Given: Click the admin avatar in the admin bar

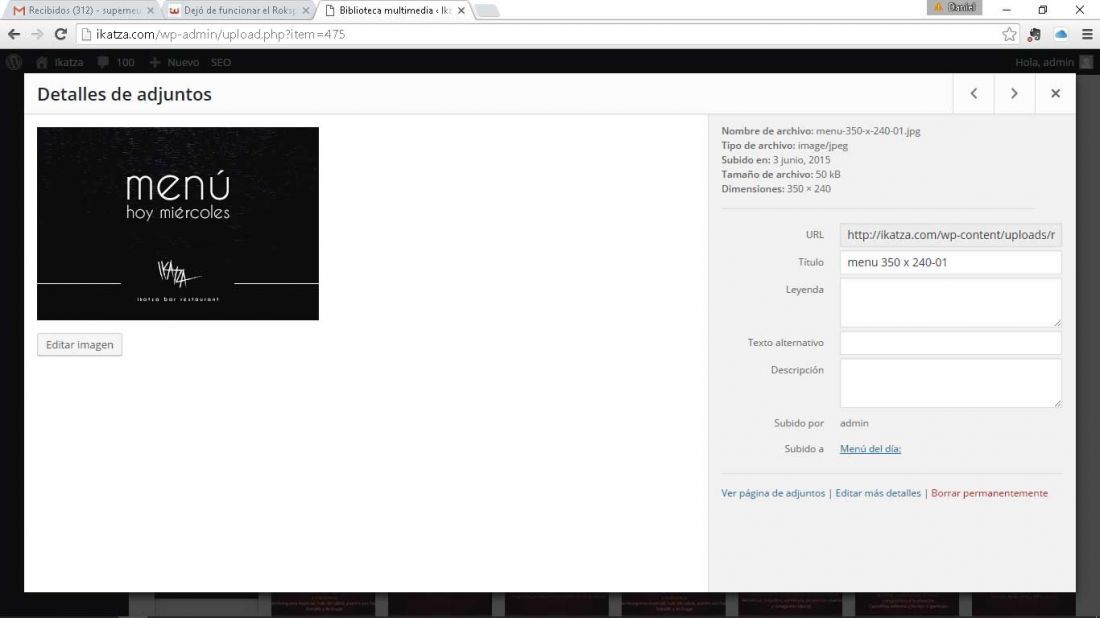Looking at the screenshot, I should (1086, 62).
